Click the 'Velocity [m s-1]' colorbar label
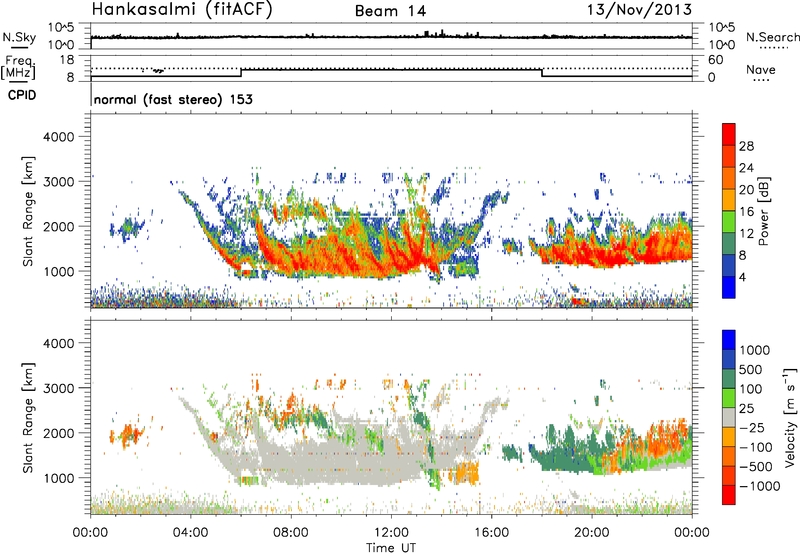Screen dimensions: 800x554 coord(790,417)
